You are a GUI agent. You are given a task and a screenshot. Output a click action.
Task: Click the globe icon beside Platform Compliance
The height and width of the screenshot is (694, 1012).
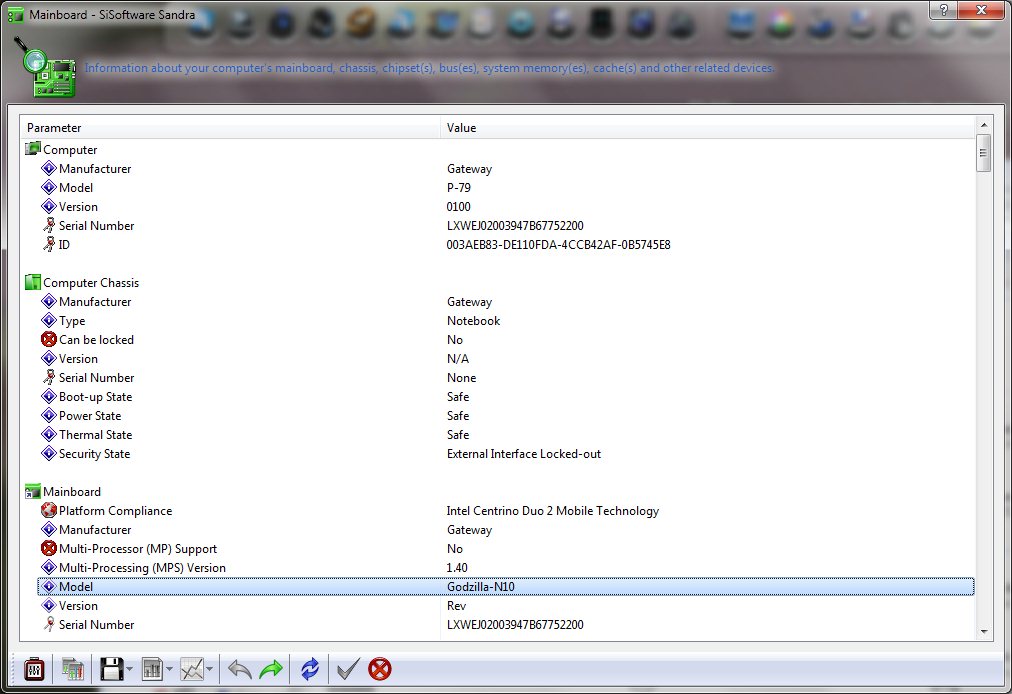coord(48,511)
